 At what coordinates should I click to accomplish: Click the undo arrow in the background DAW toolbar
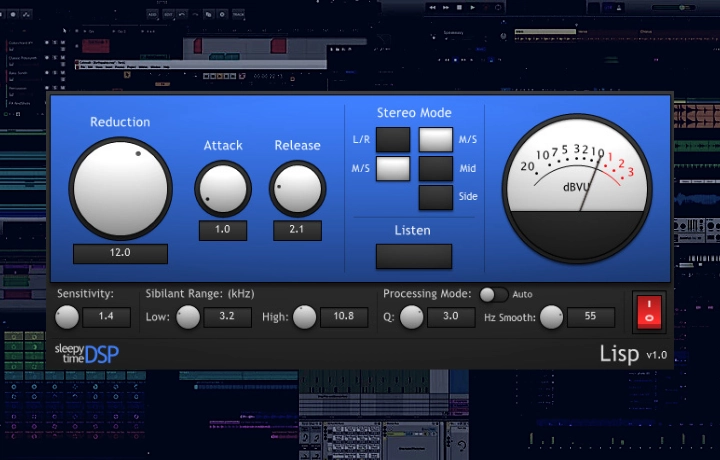point(182,14)
